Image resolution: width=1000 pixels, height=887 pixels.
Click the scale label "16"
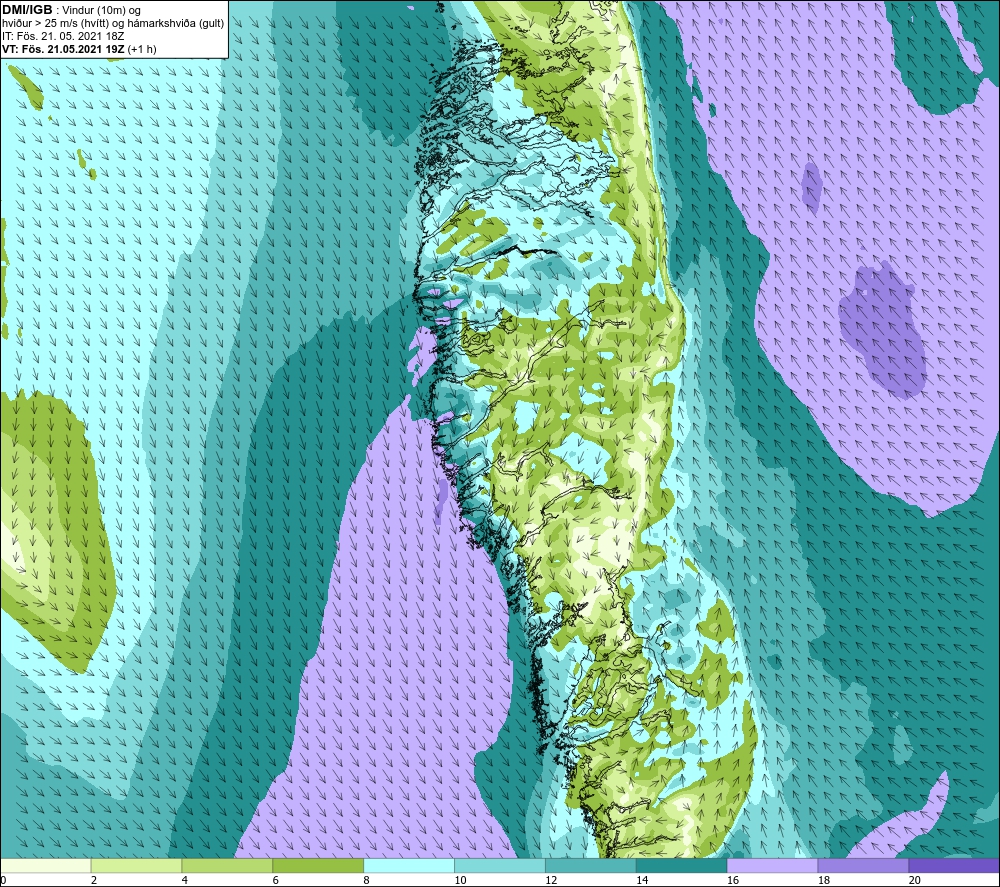pos(733,880)
